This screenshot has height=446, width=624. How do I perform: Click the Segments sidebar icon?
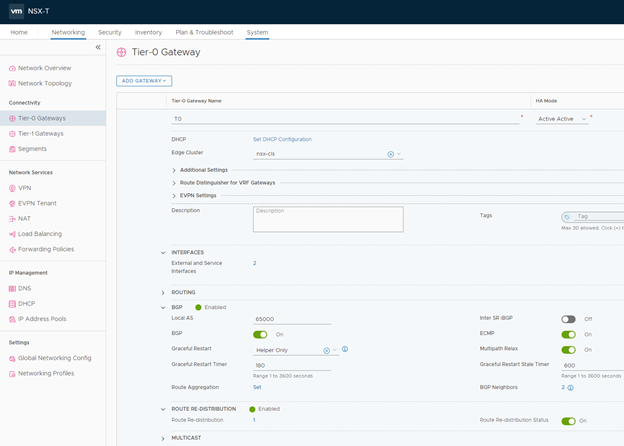pos(12,149)
